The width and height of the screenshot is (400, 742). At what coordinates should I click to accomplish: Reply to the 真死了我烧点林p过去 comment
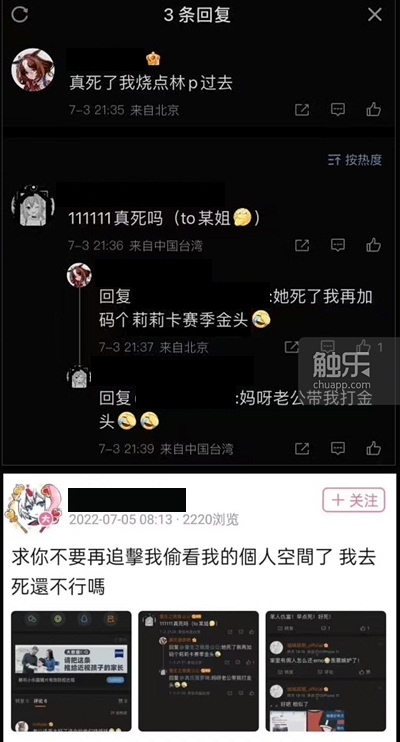[x=338, y=110]
